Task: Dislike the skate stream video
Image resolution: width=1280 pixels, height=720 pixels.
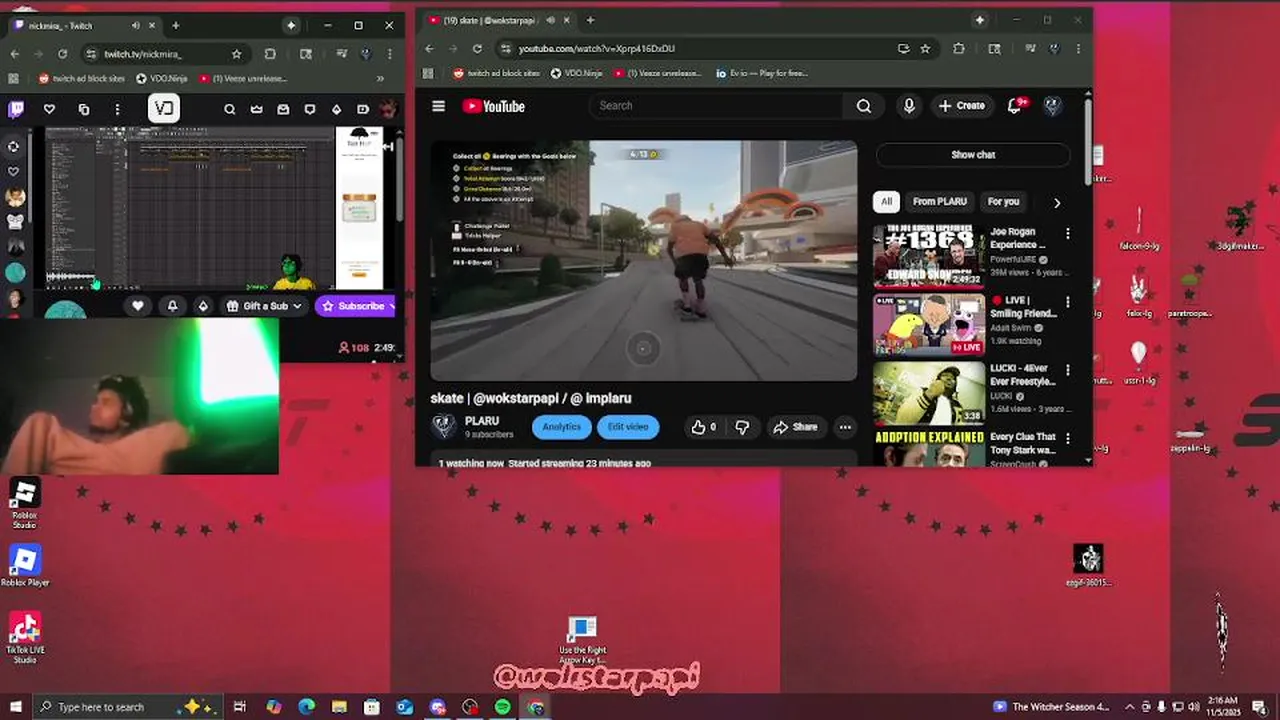Action: coord(742,427)
